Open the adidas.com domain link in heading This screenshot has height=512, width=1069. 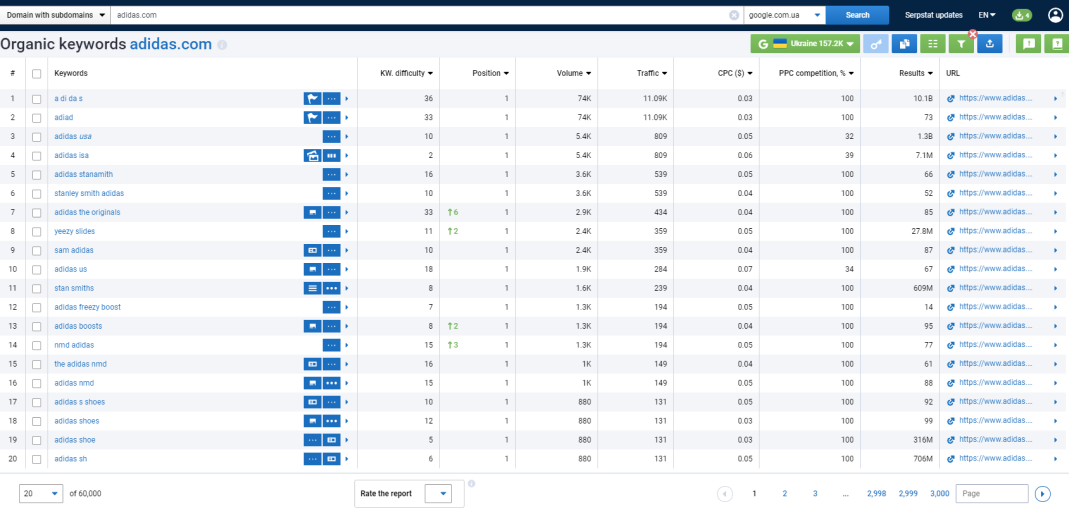click(x=170, y=44)
